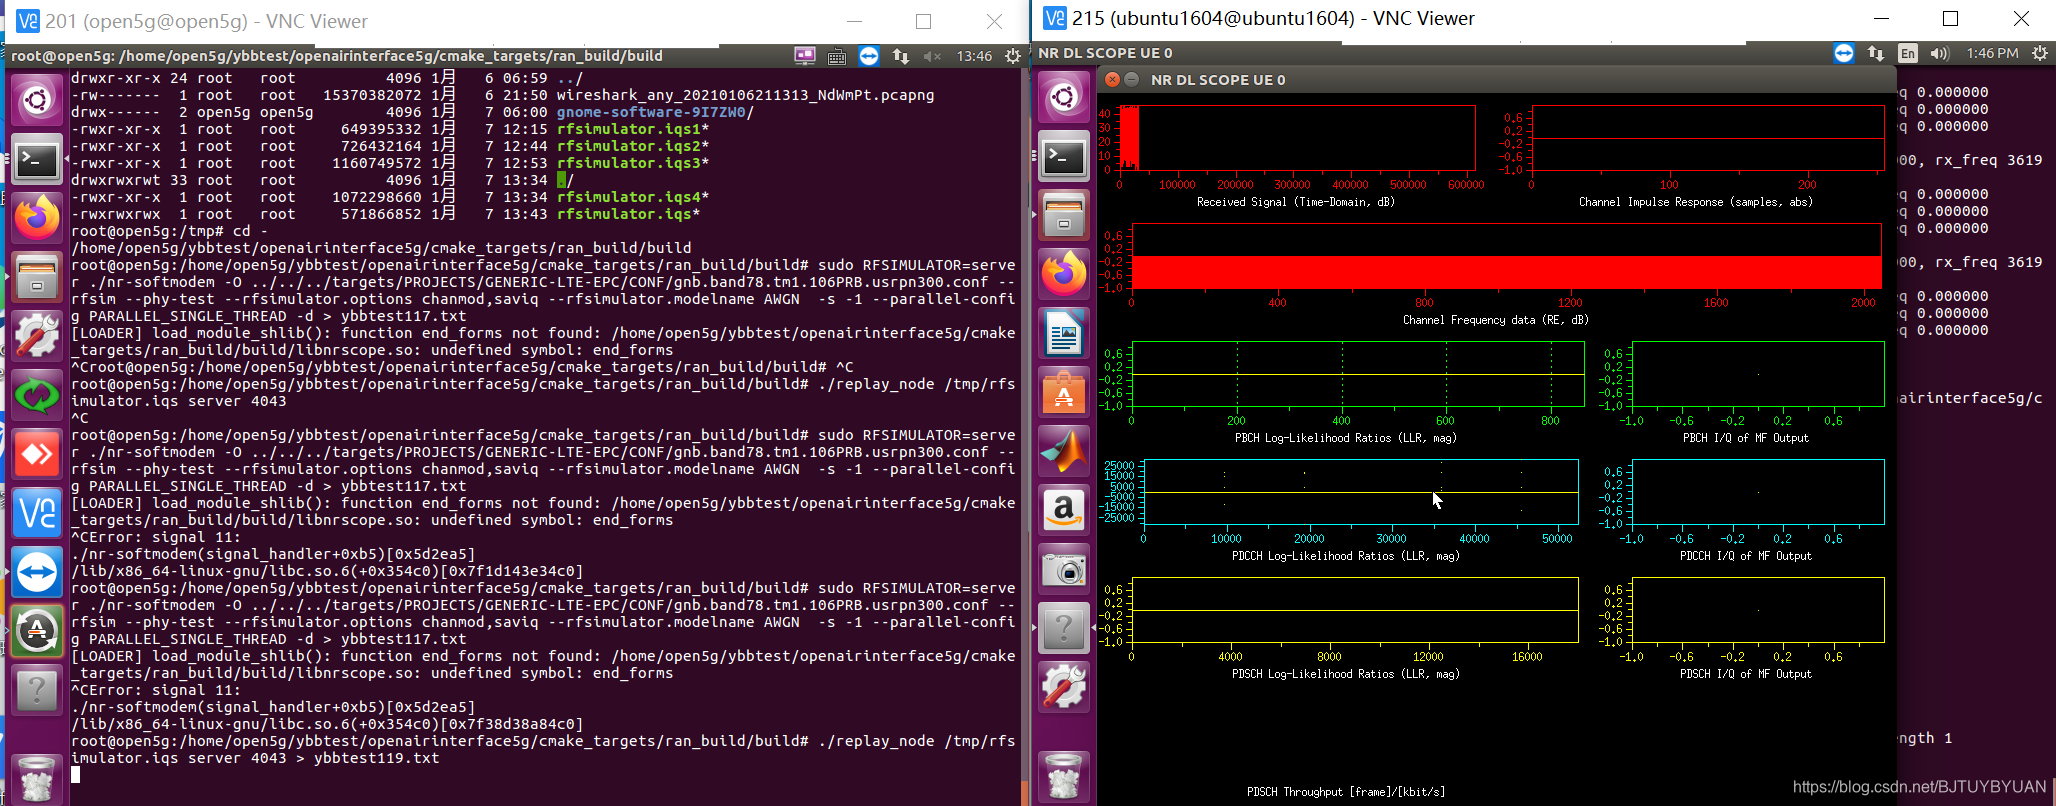Launch MATLAB from the 215 launcher
Screen dimensions: 2056x806
[x=1063, y=452]
